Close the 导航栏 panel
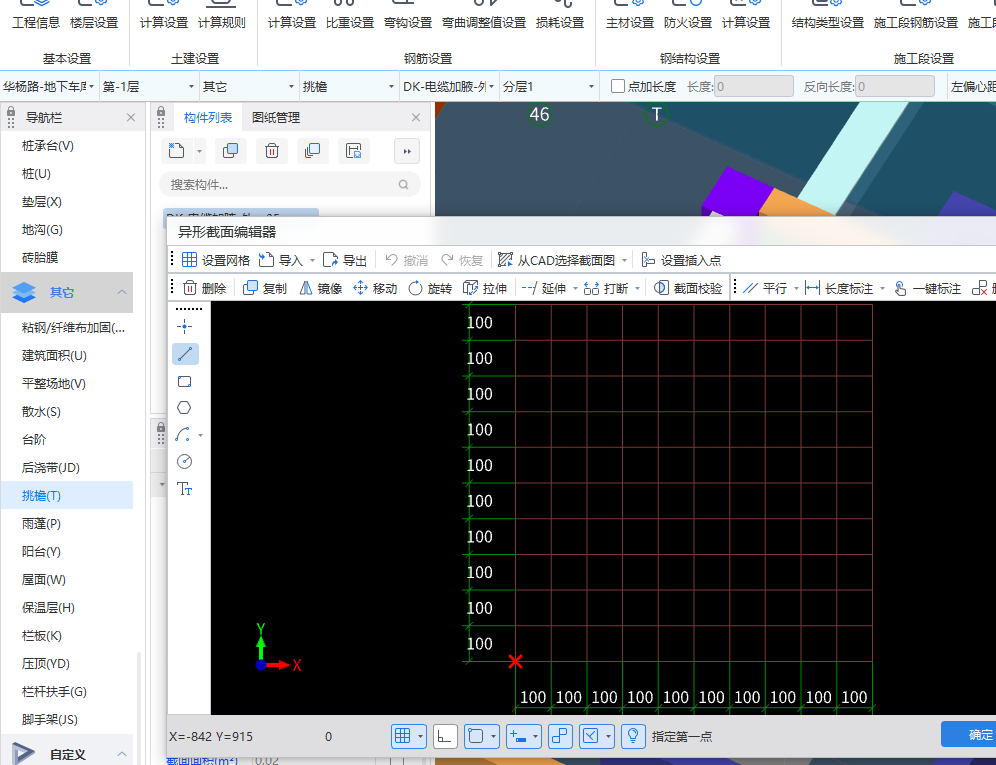This screenshot has width=996, height=765. click(131, 118)
